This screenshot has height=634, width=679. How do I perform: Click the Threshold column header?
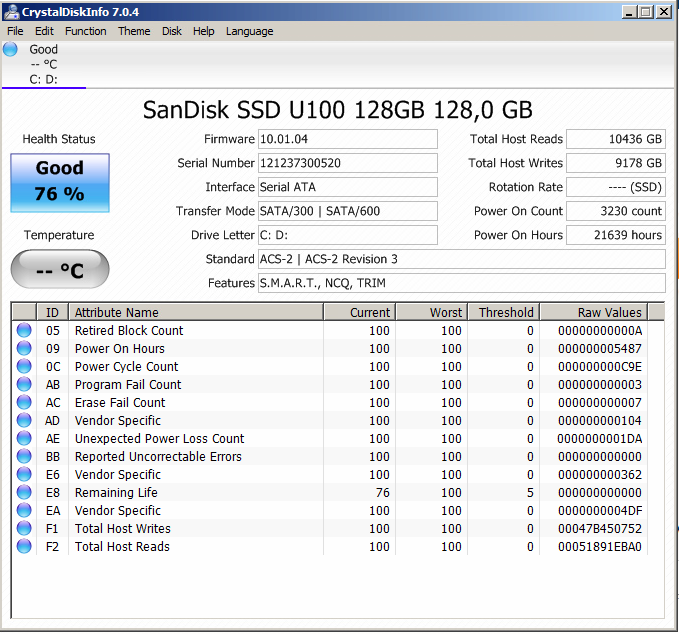click(x=504, y=312)
